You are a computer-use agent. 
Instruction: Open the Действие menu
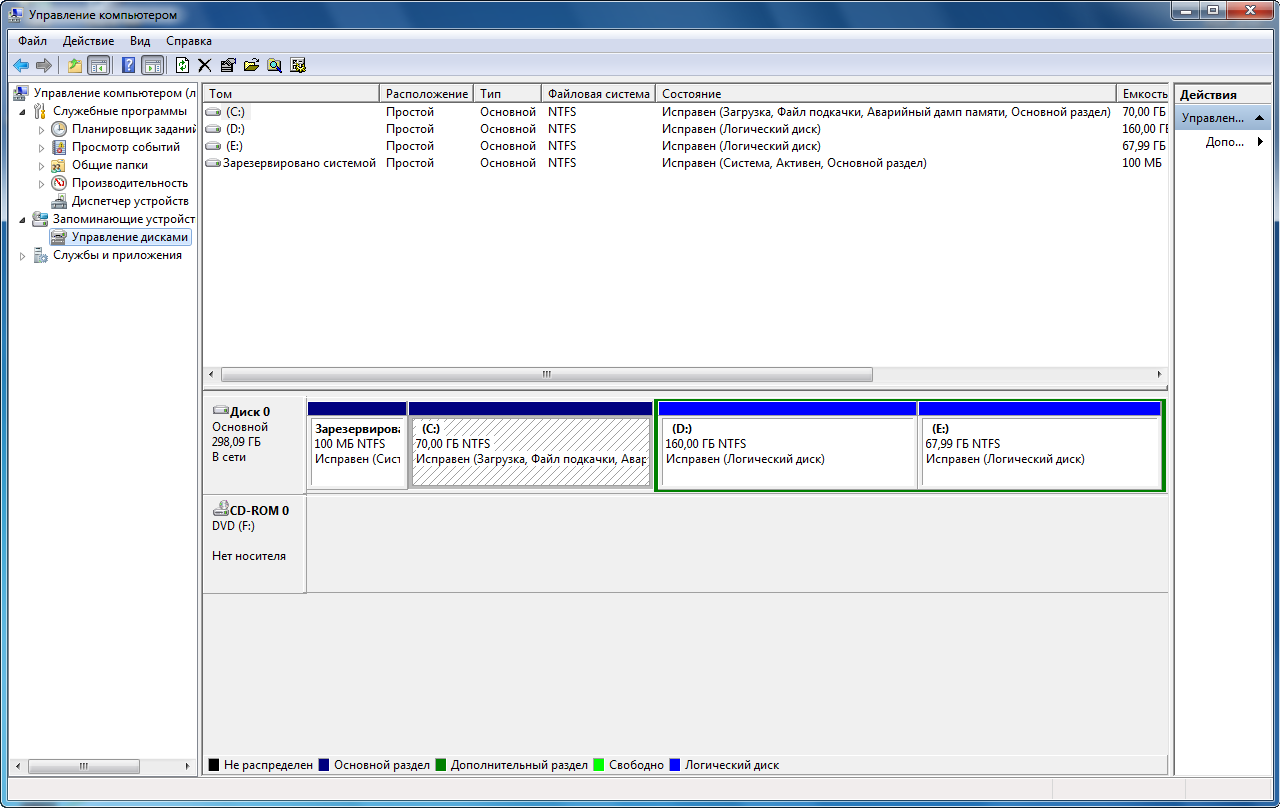point(88,41)
